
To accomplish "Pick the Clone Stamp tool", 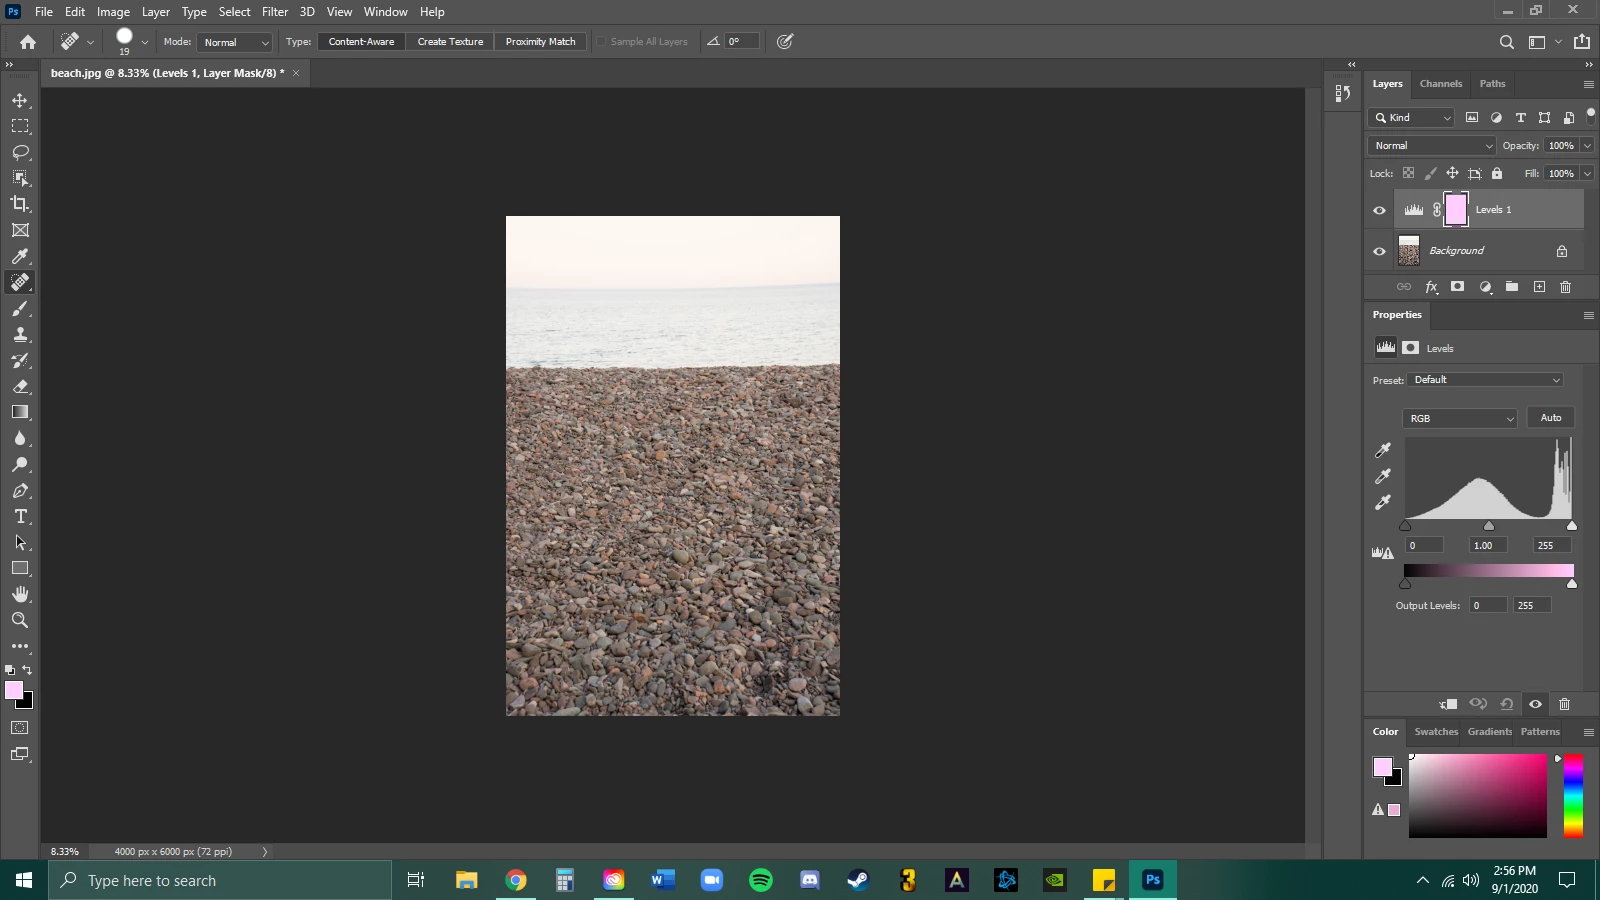I will tap(20, 334).
